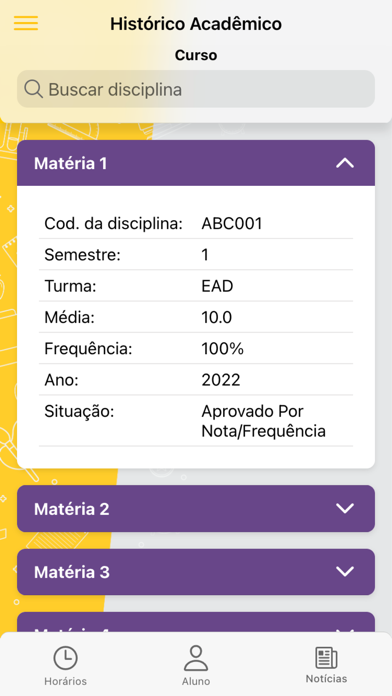
Task: Open the Notícias newspaper icon
Action: pyautogui.click(x=326, y=657)
